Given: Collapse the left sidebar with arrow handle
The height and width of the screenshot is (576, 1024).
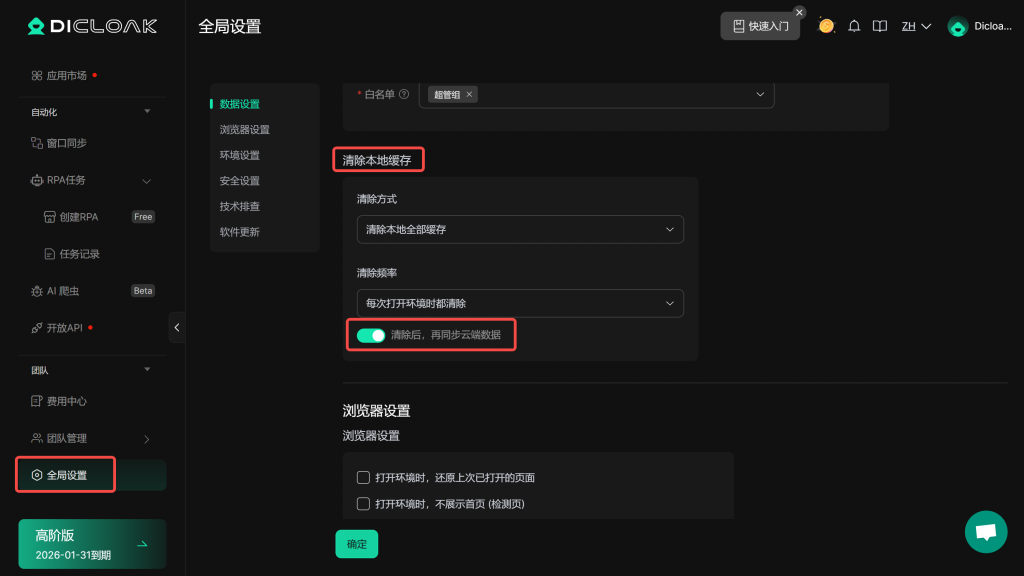Looking at the screenshot, I should [177, 327].
